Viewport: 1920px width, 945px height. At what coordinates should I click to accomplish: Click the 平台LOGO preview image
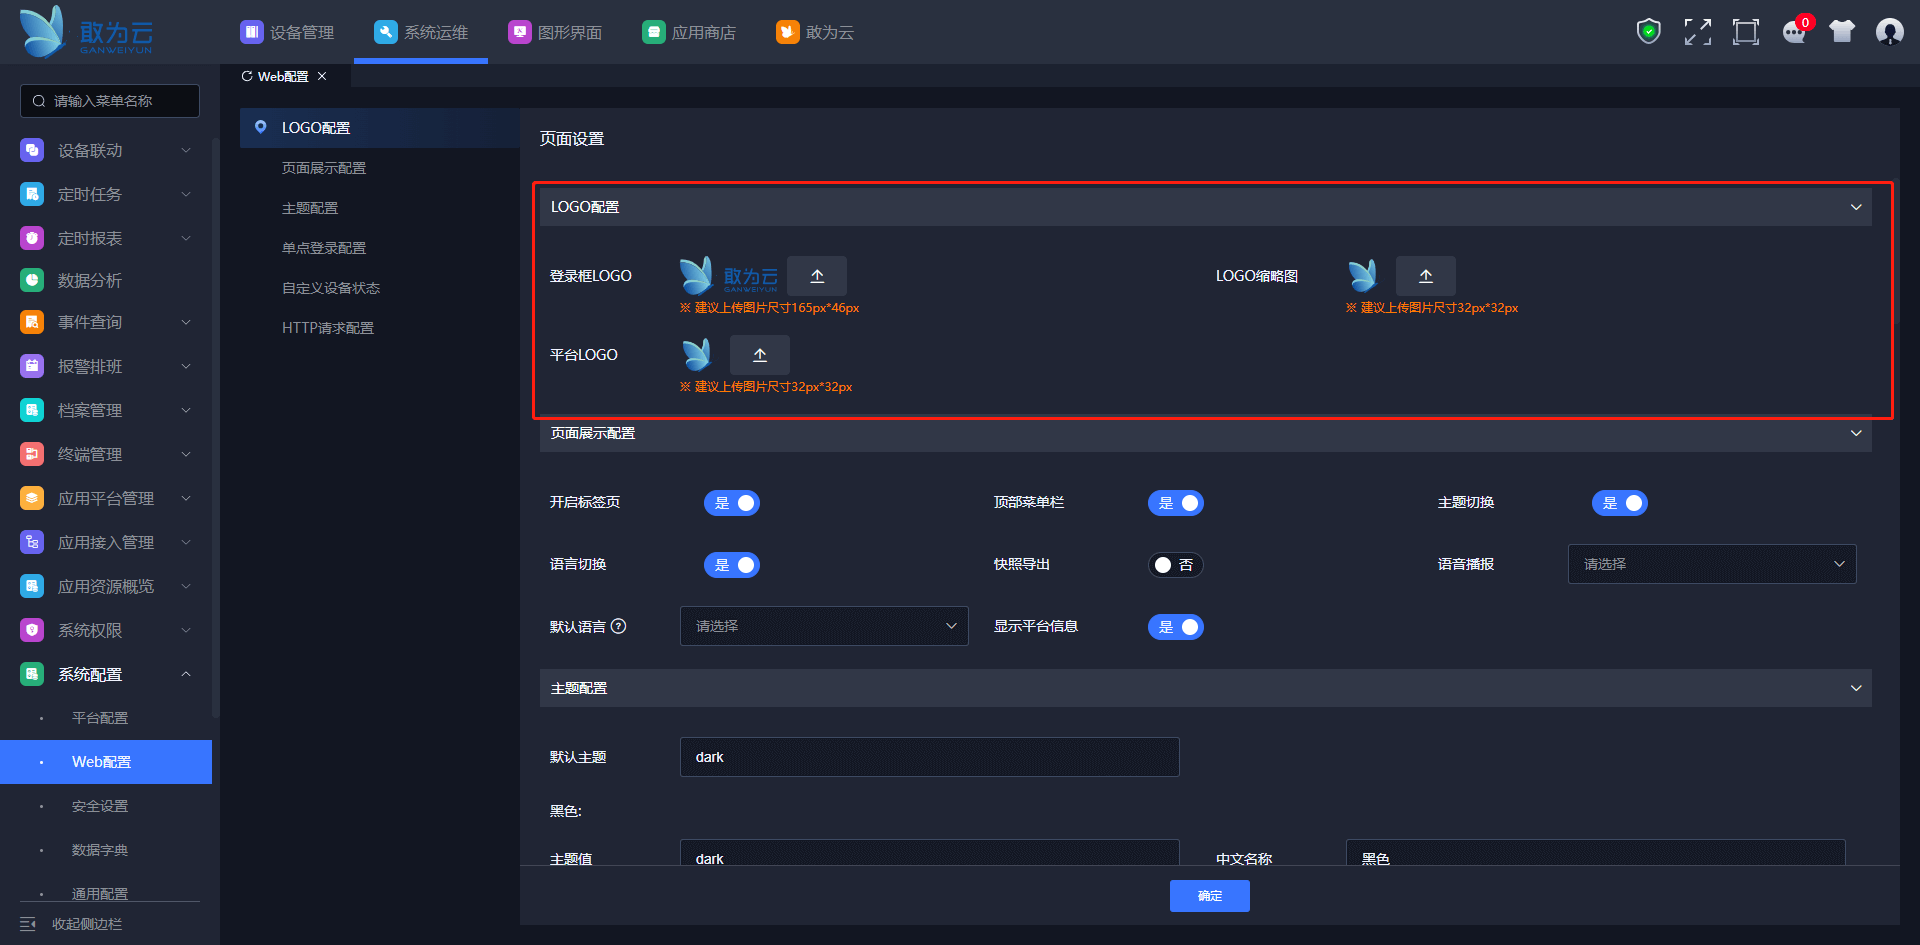click(696, 355)
